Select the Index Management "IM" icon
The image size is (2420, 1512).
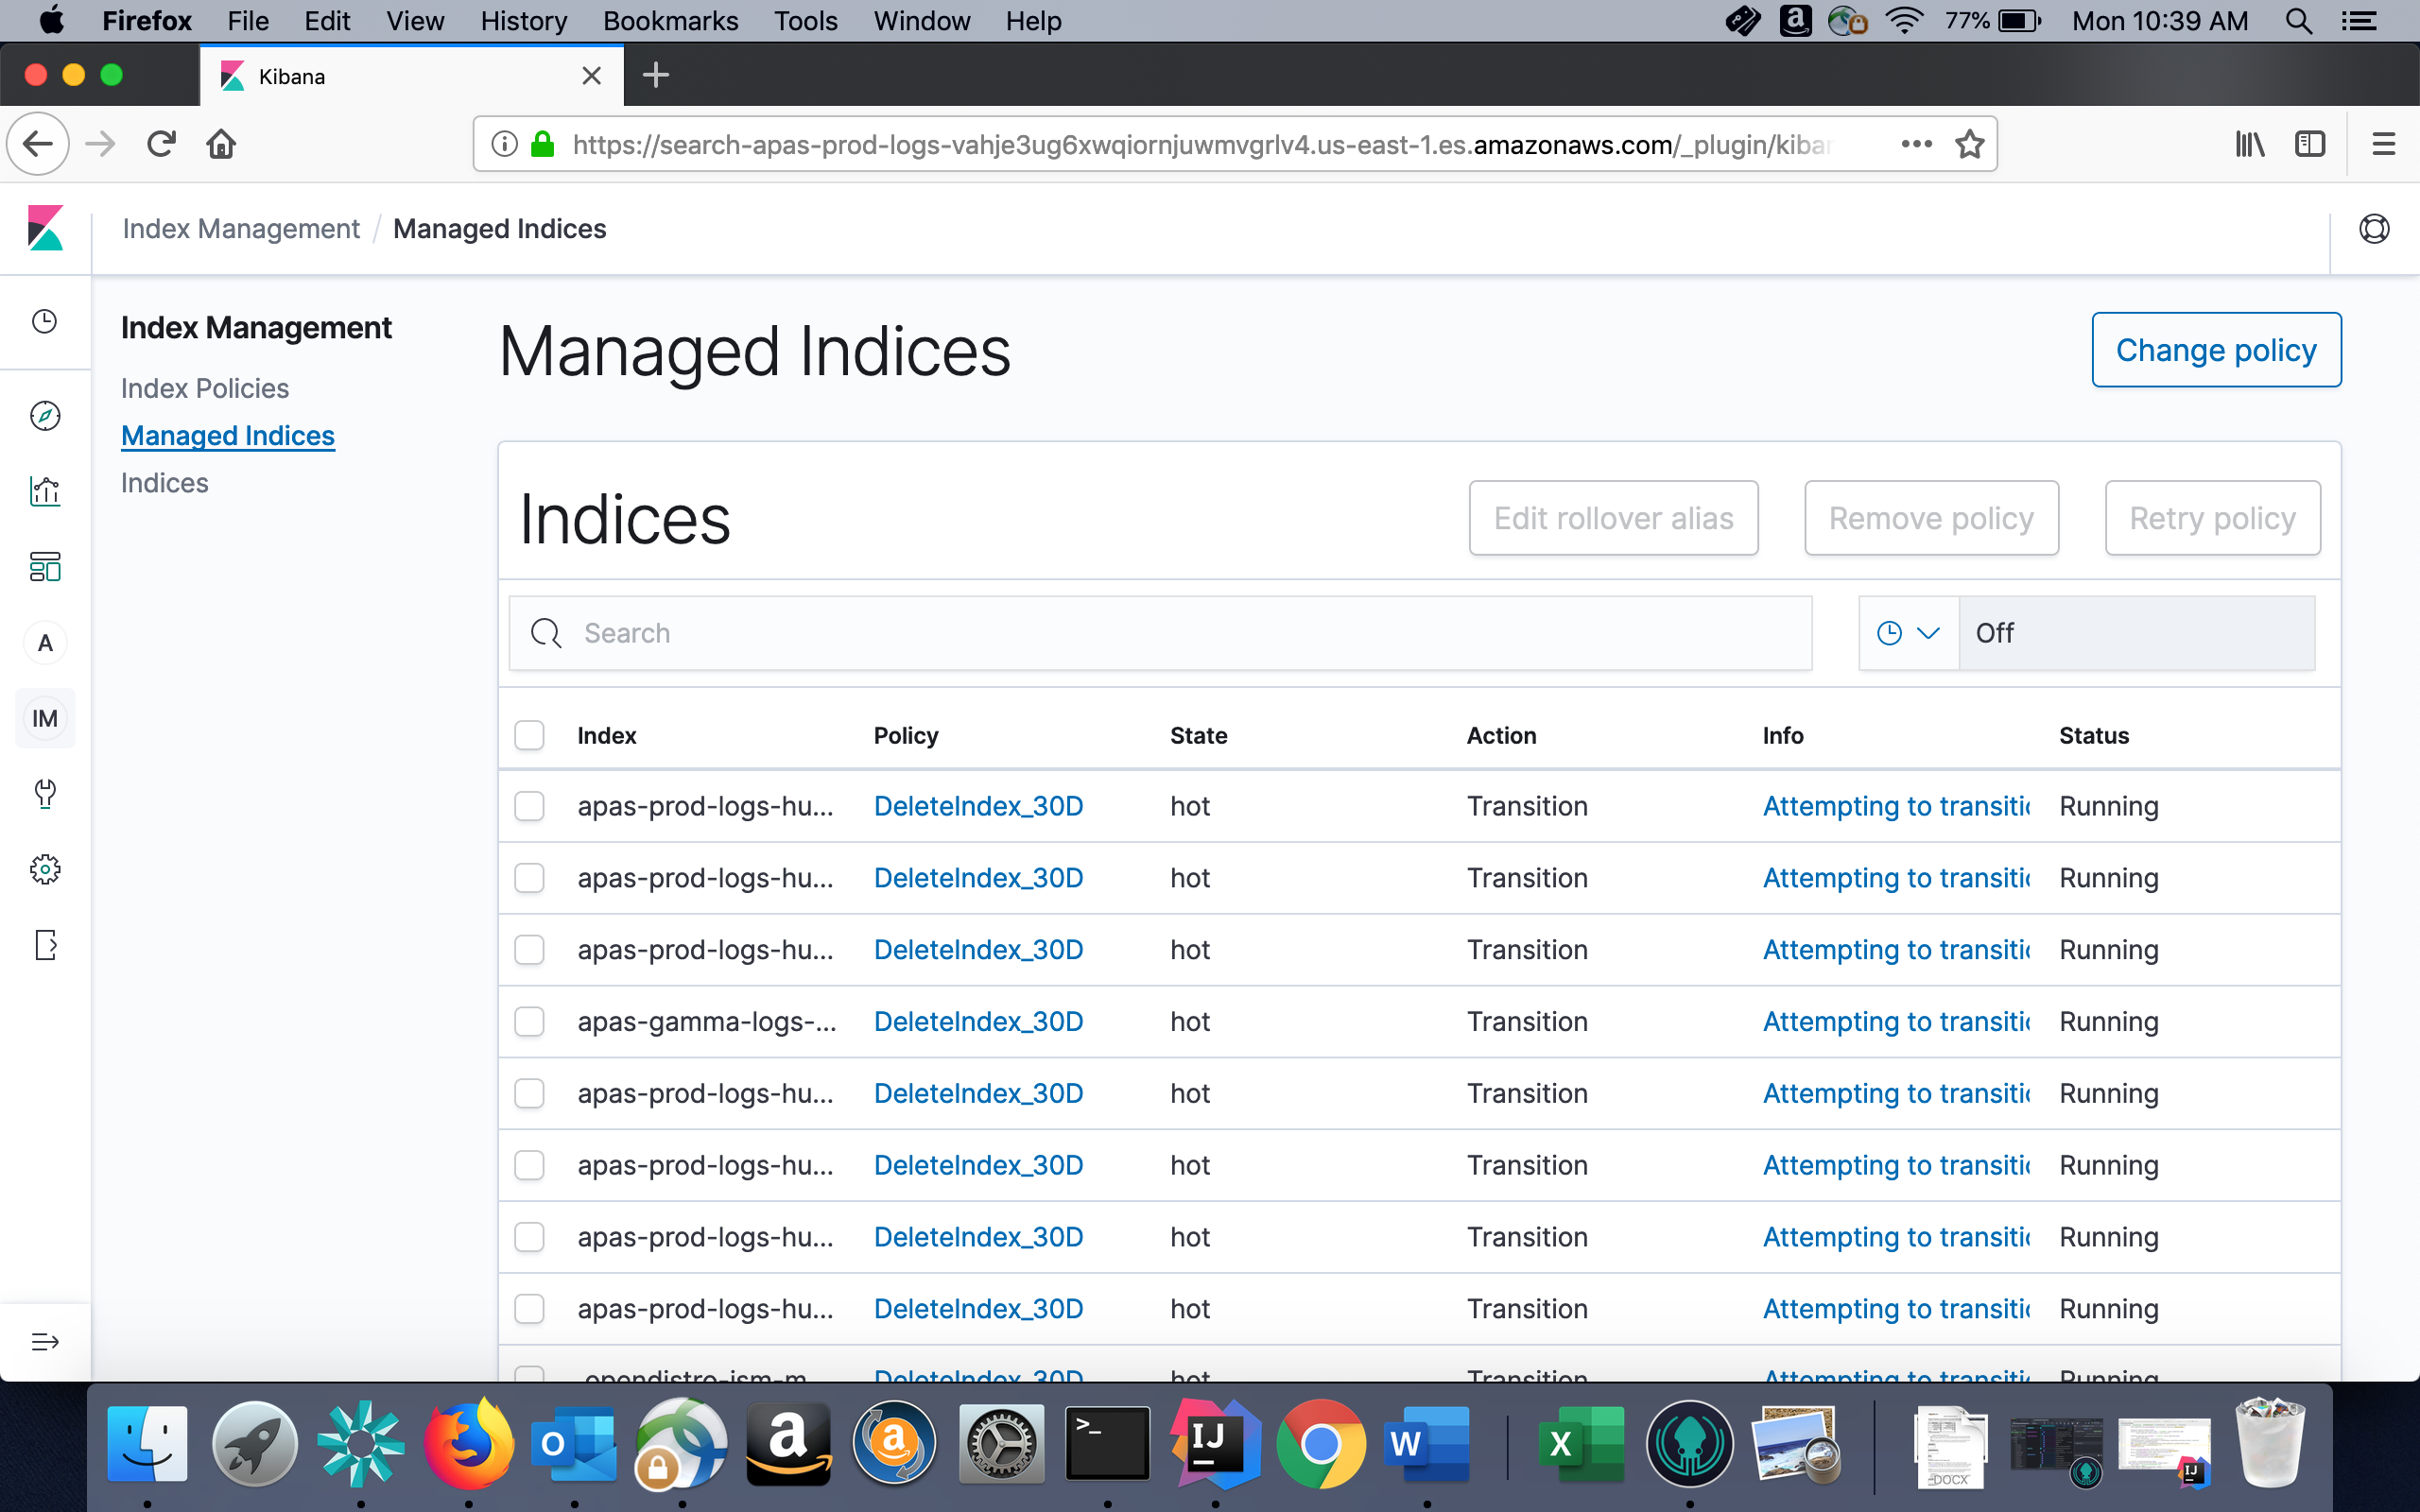(x=45, y=718)
